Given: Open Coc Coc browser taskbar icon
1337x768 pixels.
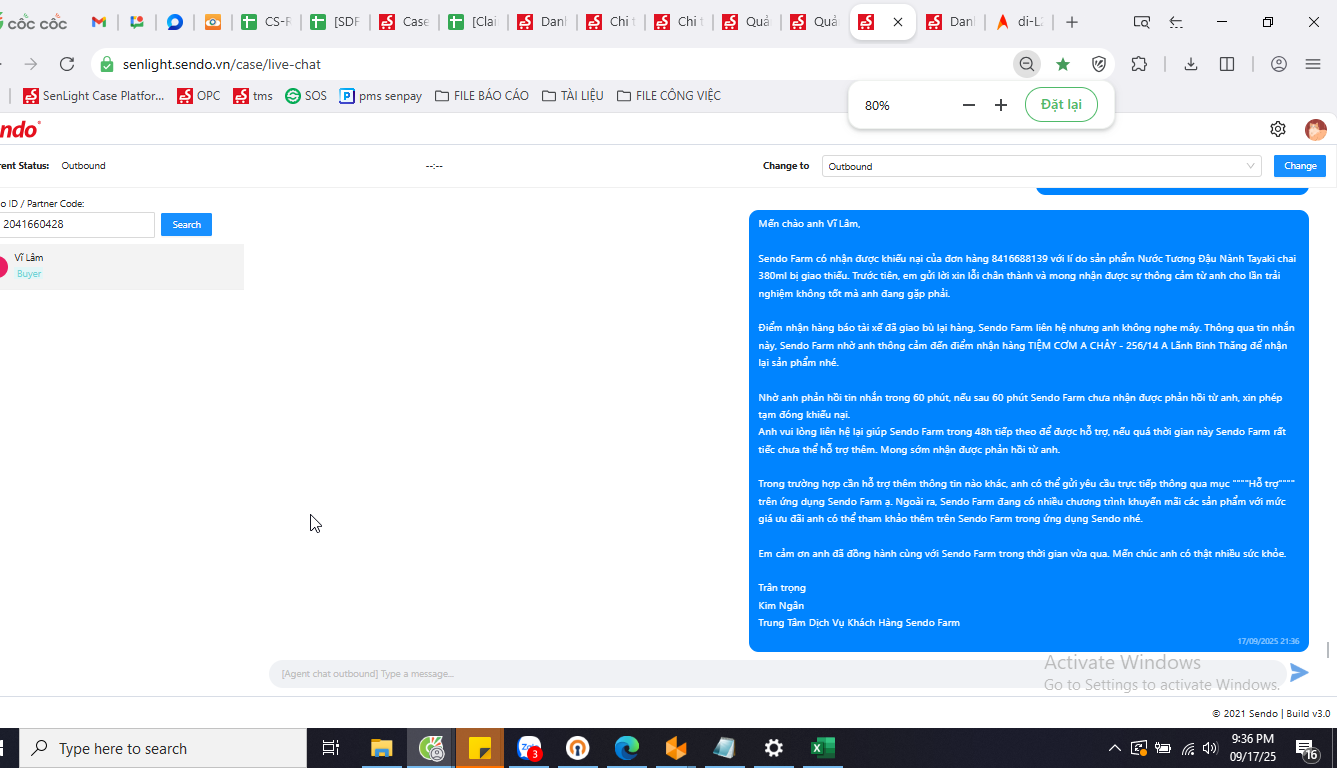Looking at the screenshot, I should (431, 748).
